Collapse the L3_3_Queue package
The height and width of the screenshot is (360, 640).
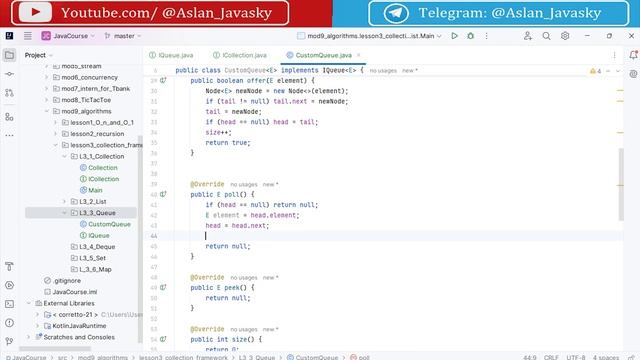tap(64, 213)
